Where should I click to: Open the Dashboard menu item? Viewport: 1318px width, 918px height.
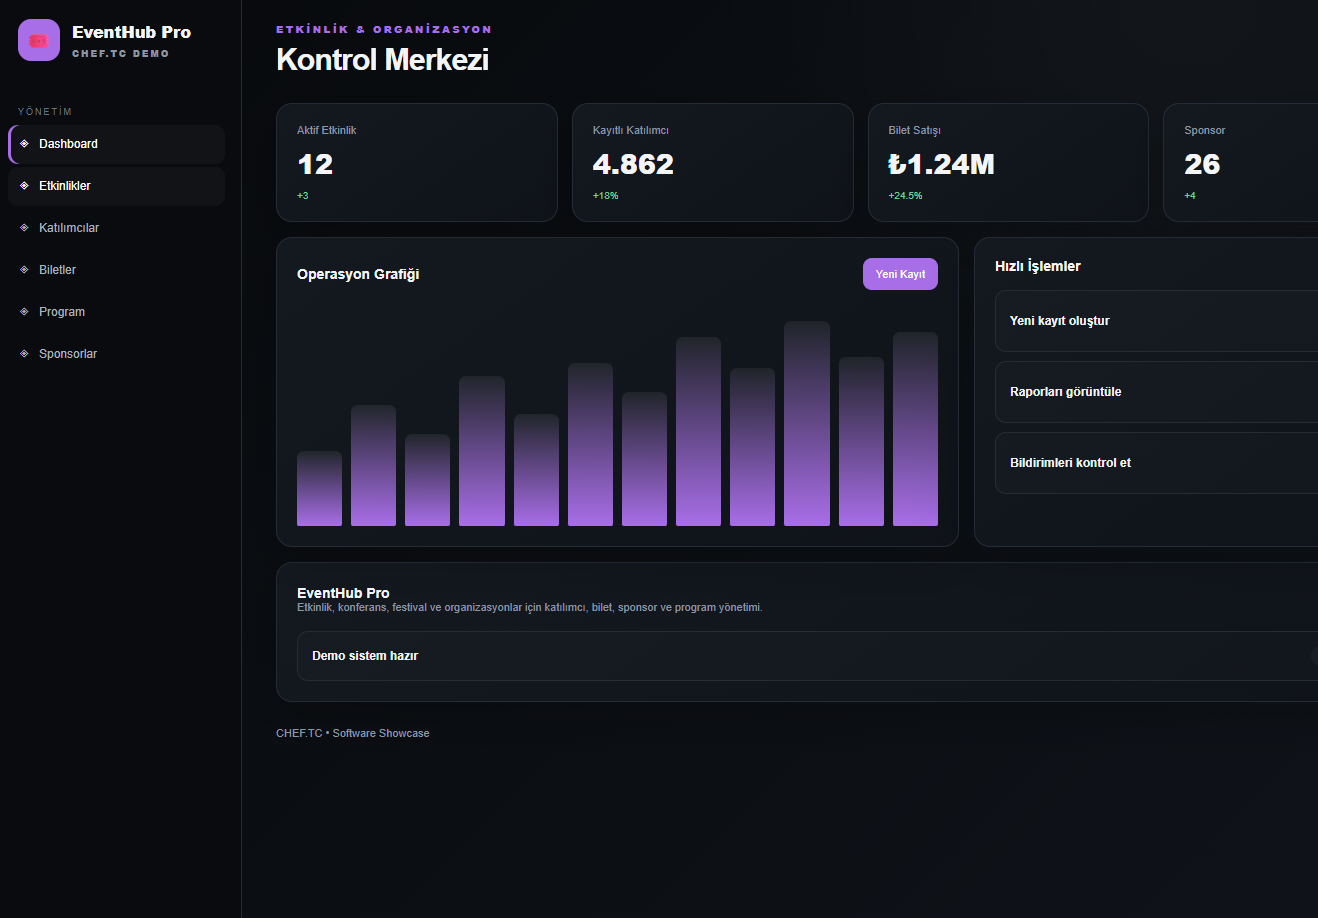tap(117, 144)
